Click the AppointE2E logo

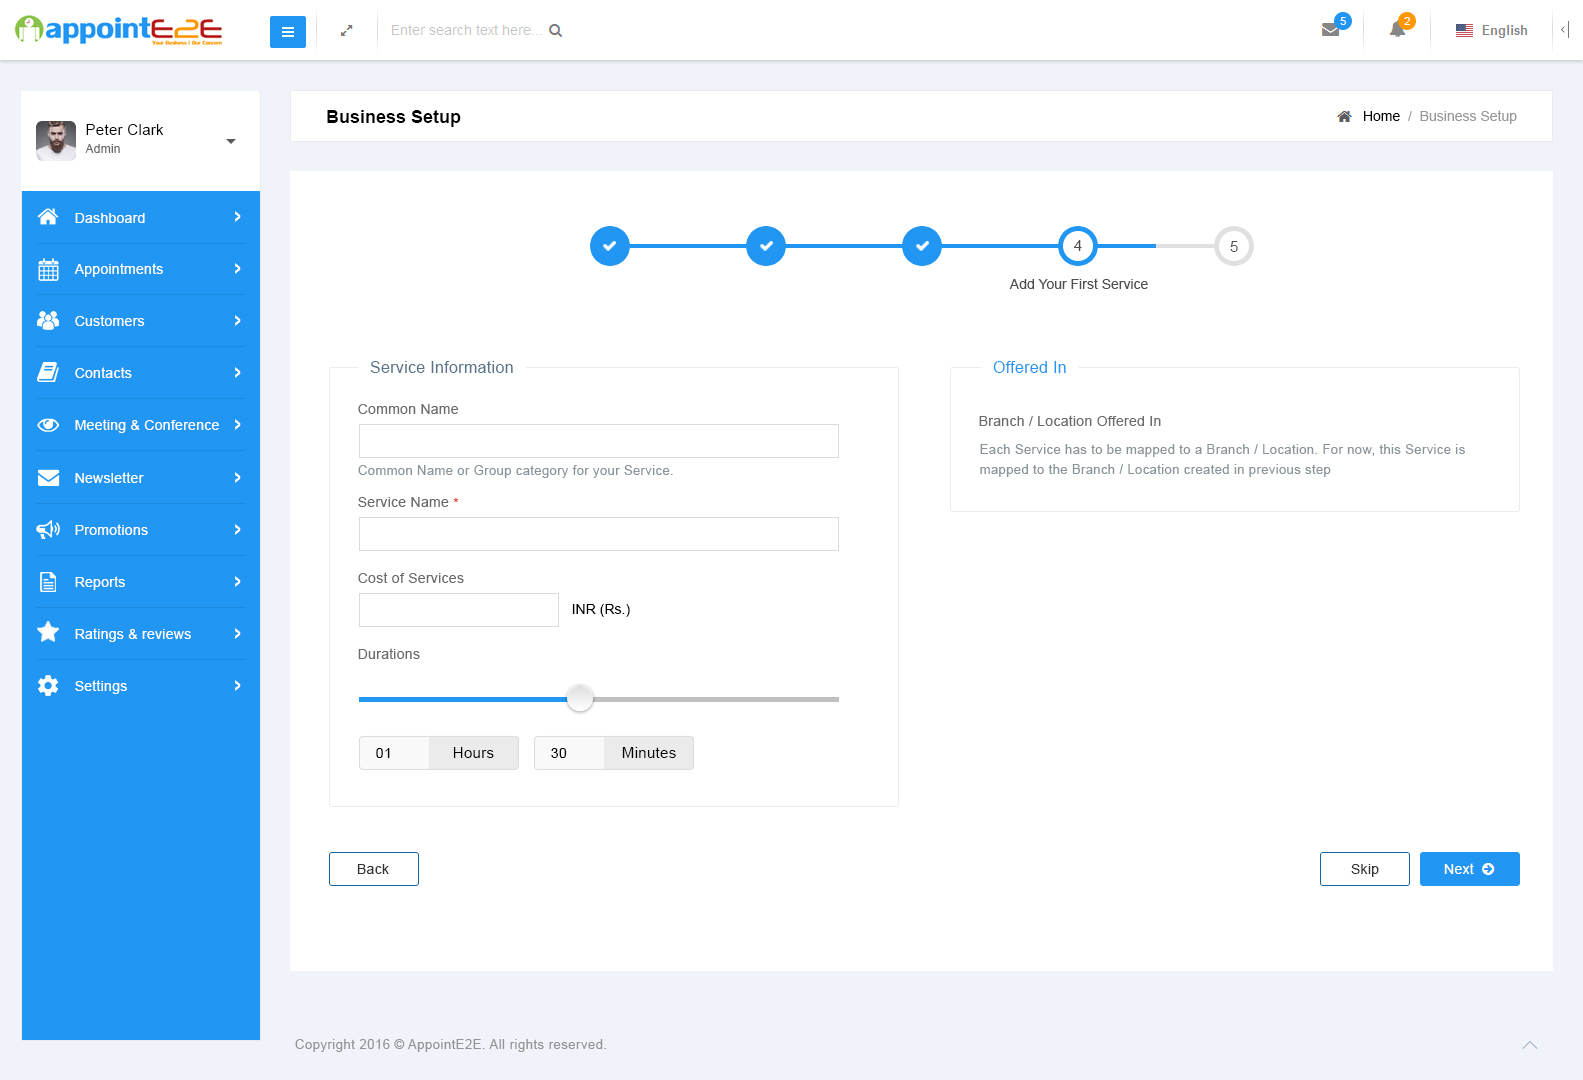(119, 30)
